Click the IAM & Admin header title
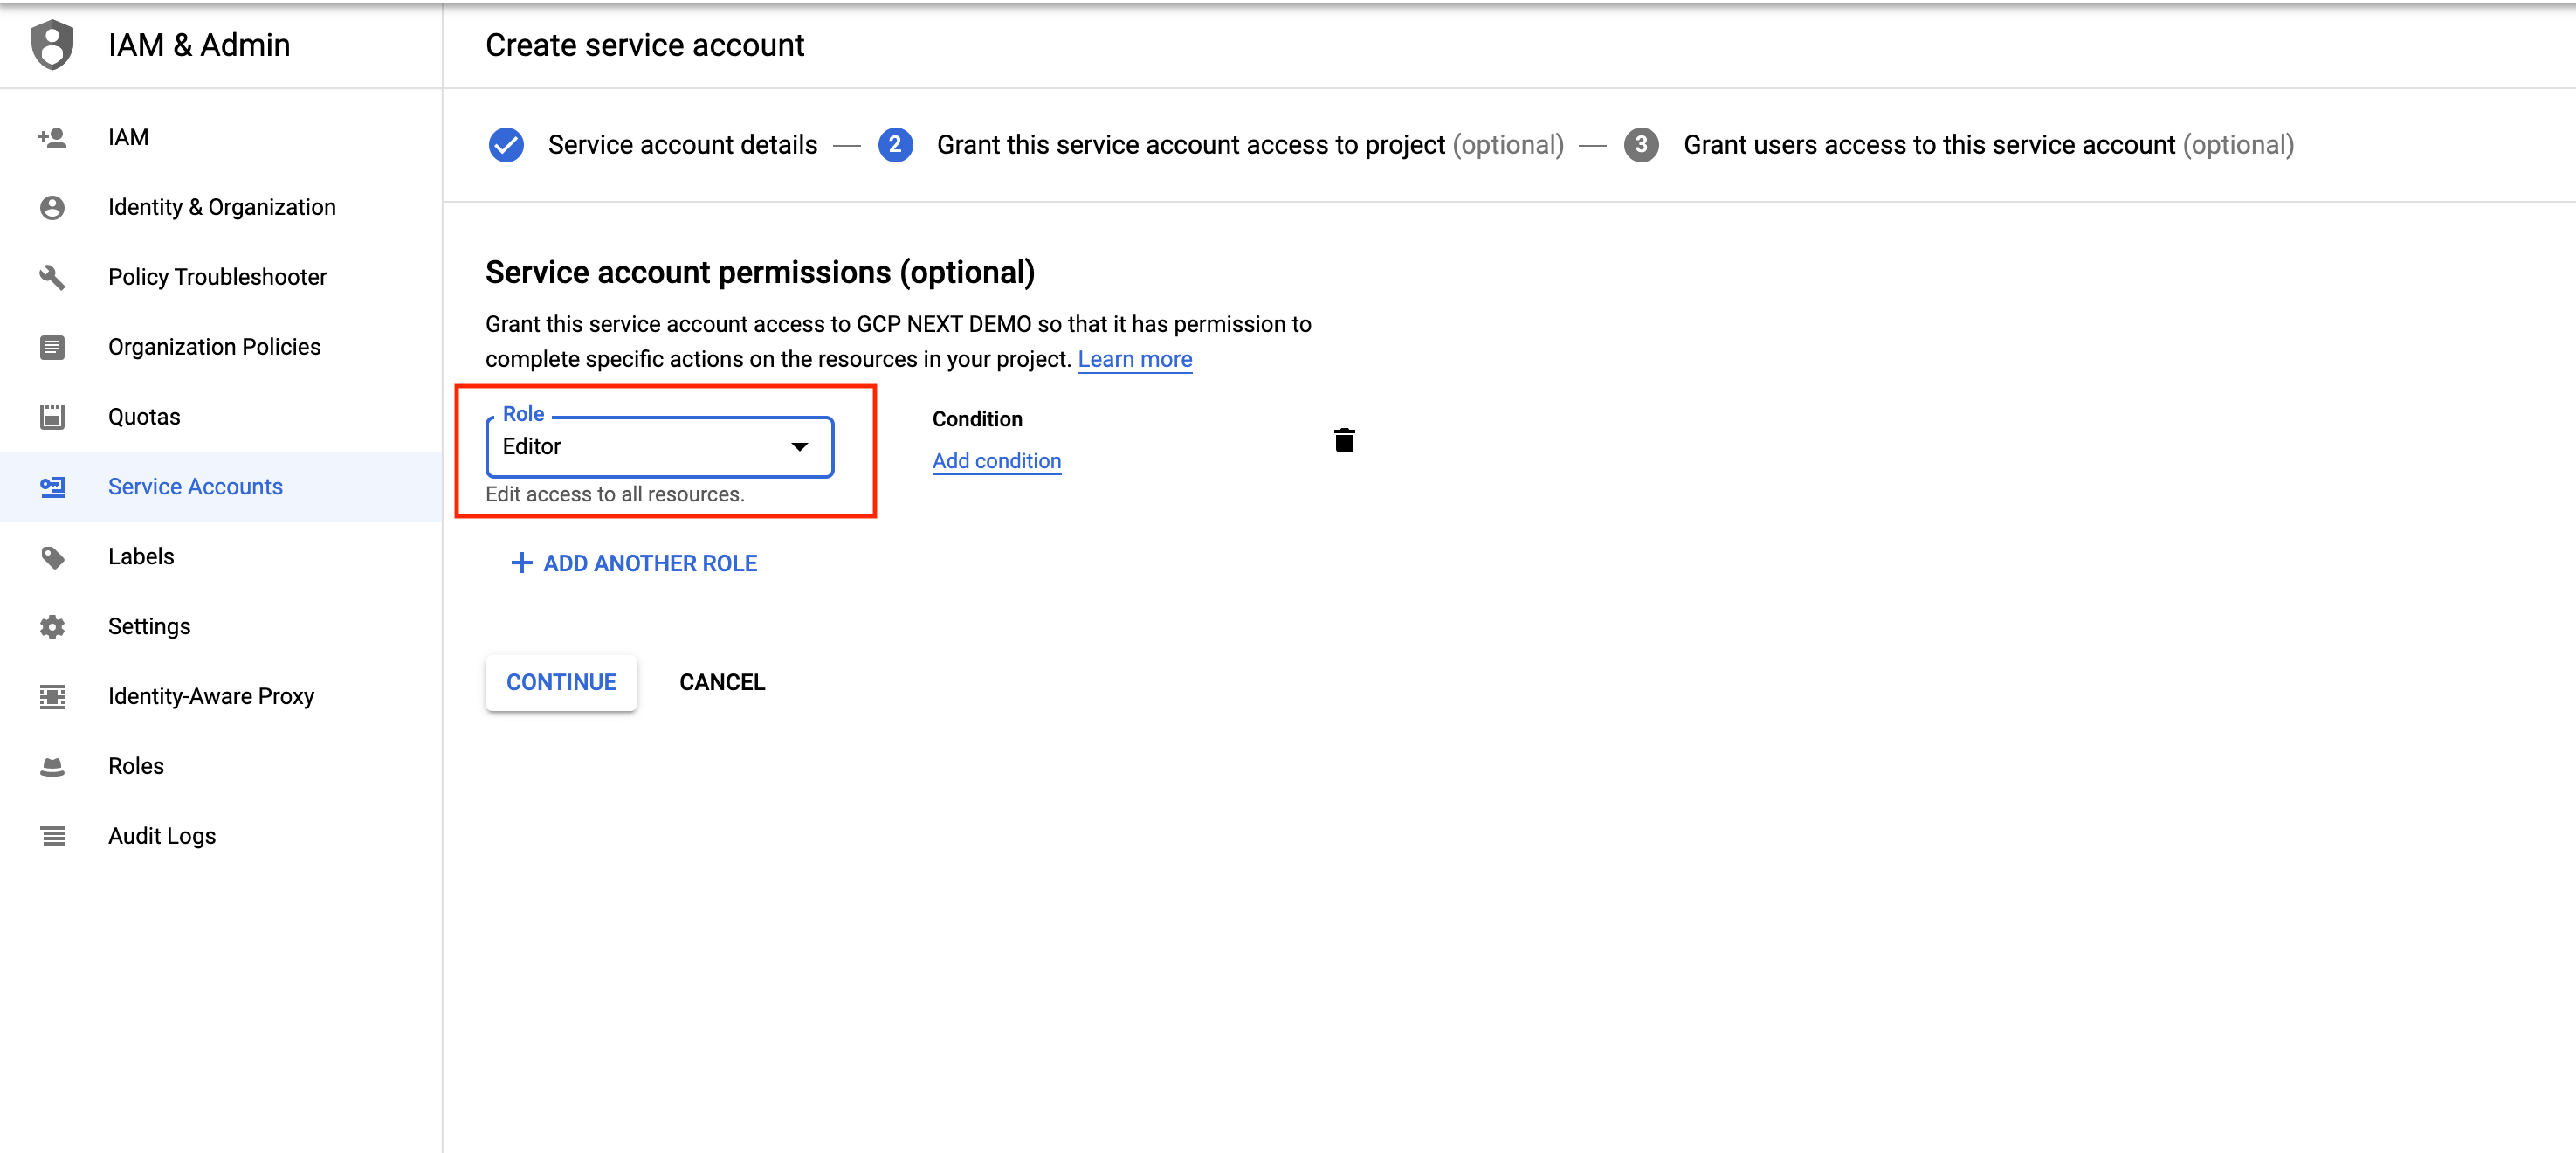 click(x=199, y=45)
